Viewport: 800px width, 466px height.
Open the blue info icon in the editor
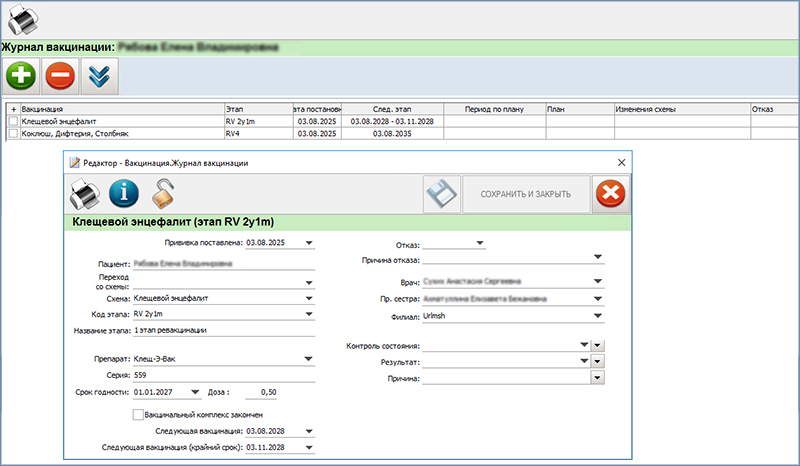click(123, 194)
